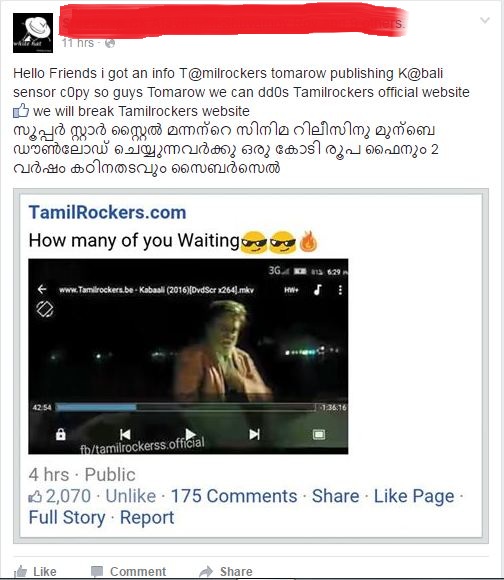Click the globe public audience icon
This screenshot has height=580, width=504.
point(110,43)
